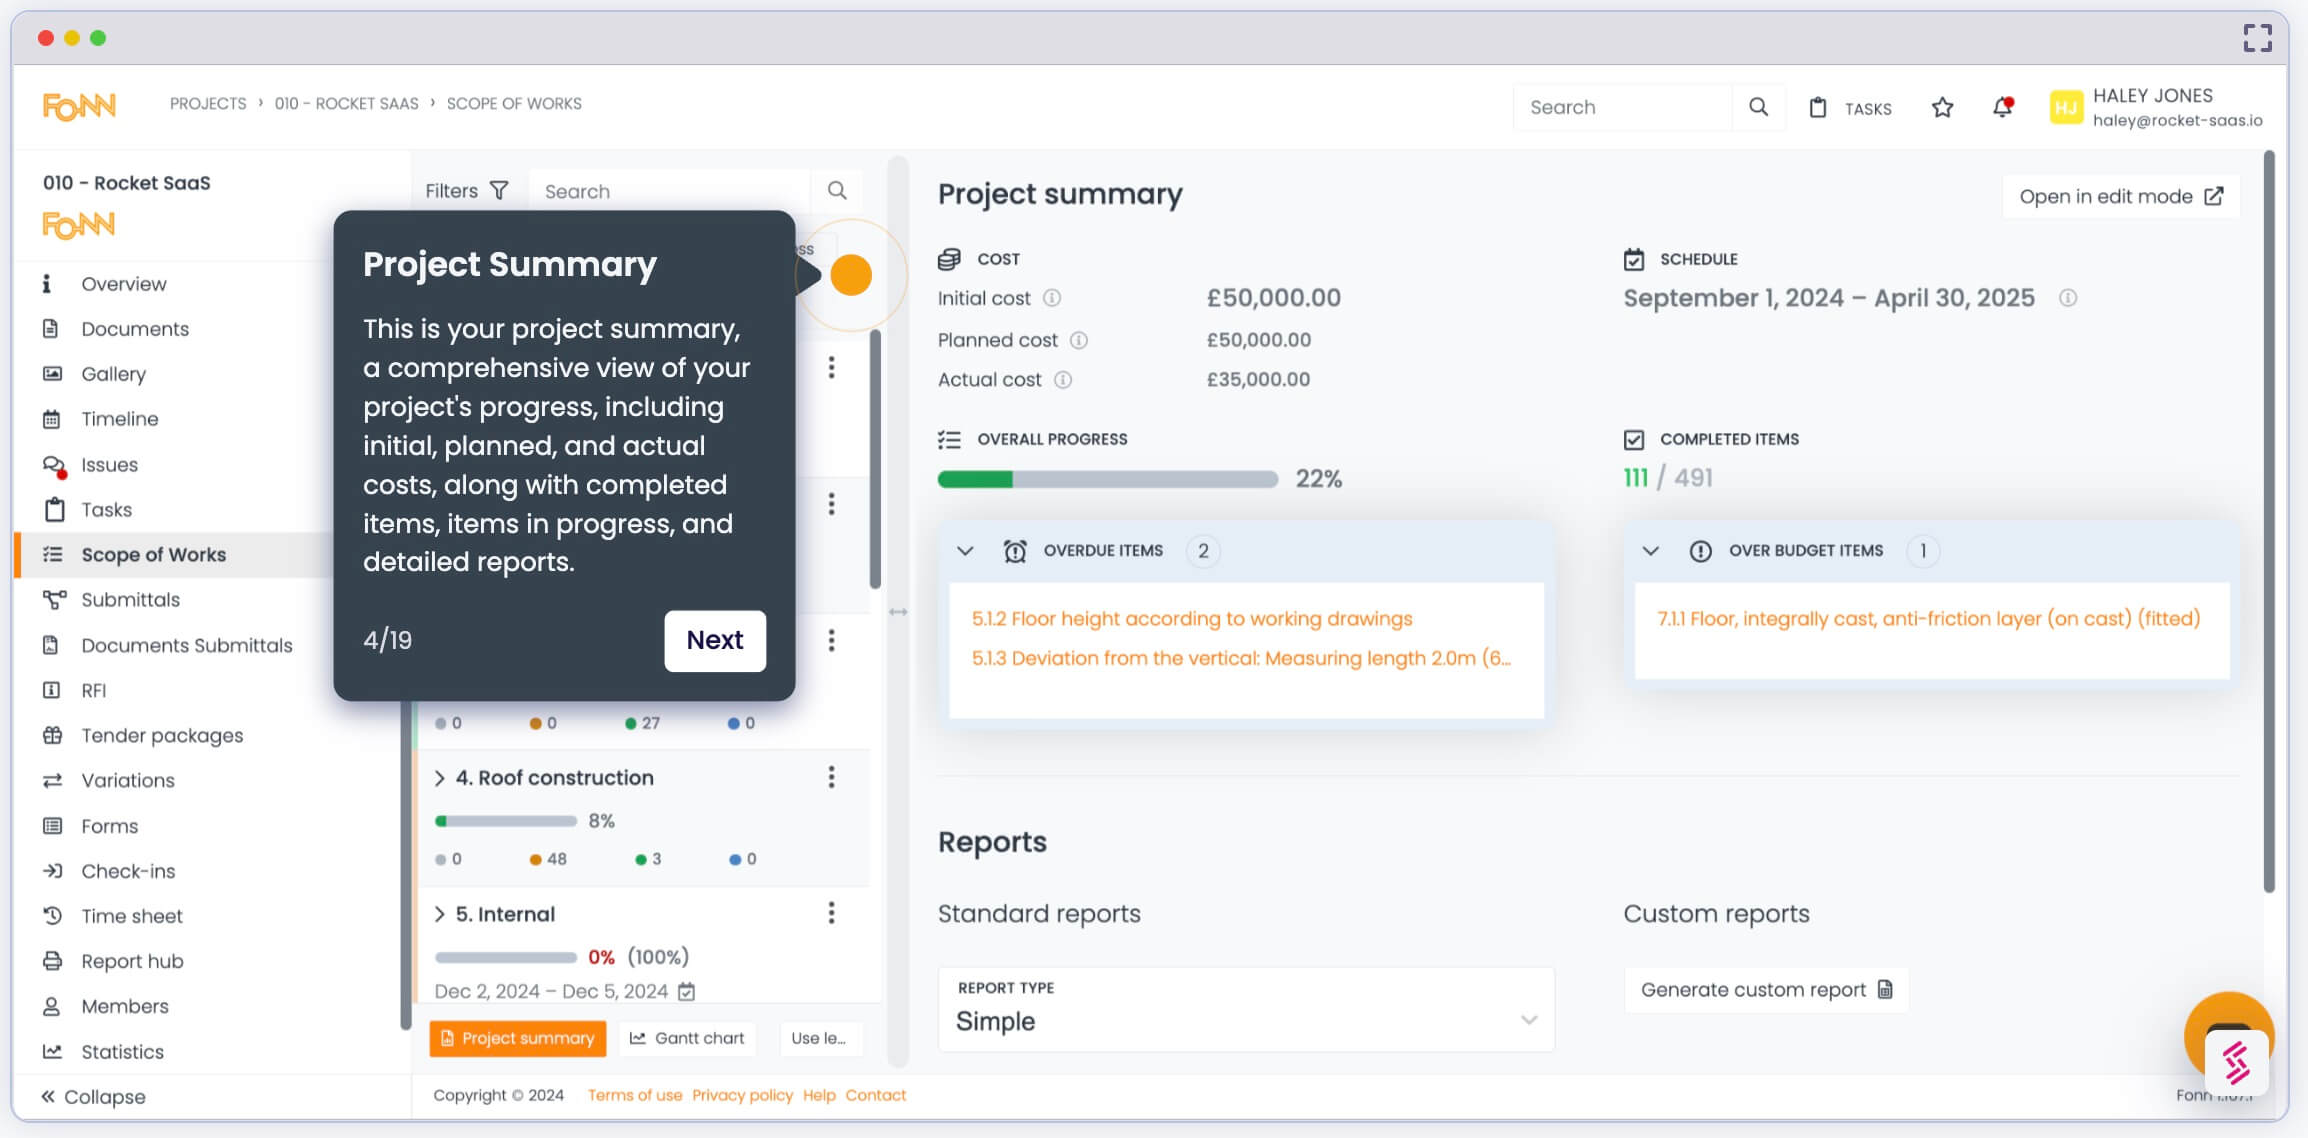
Task: Click the Statistics chart icon
Action: pos(53,1052)
